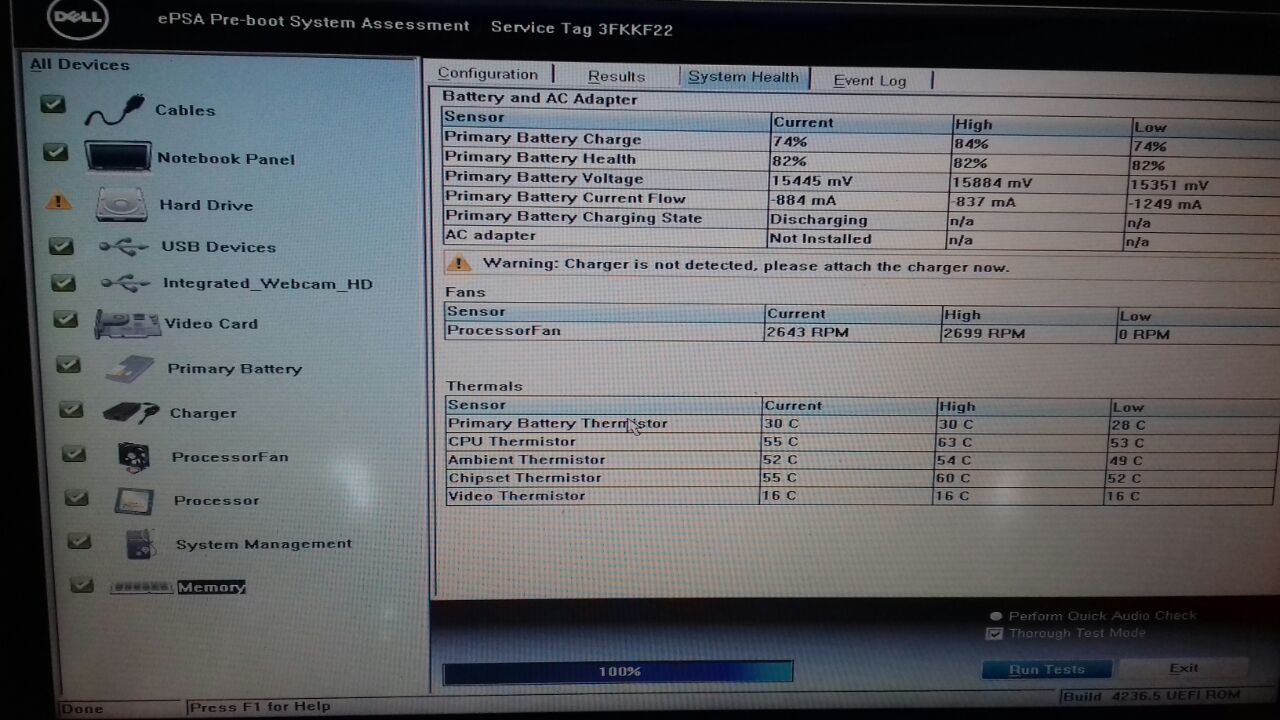The image size is (1280, 720).
Task: Open the Configuration tab
Action: tap(488, 74)
